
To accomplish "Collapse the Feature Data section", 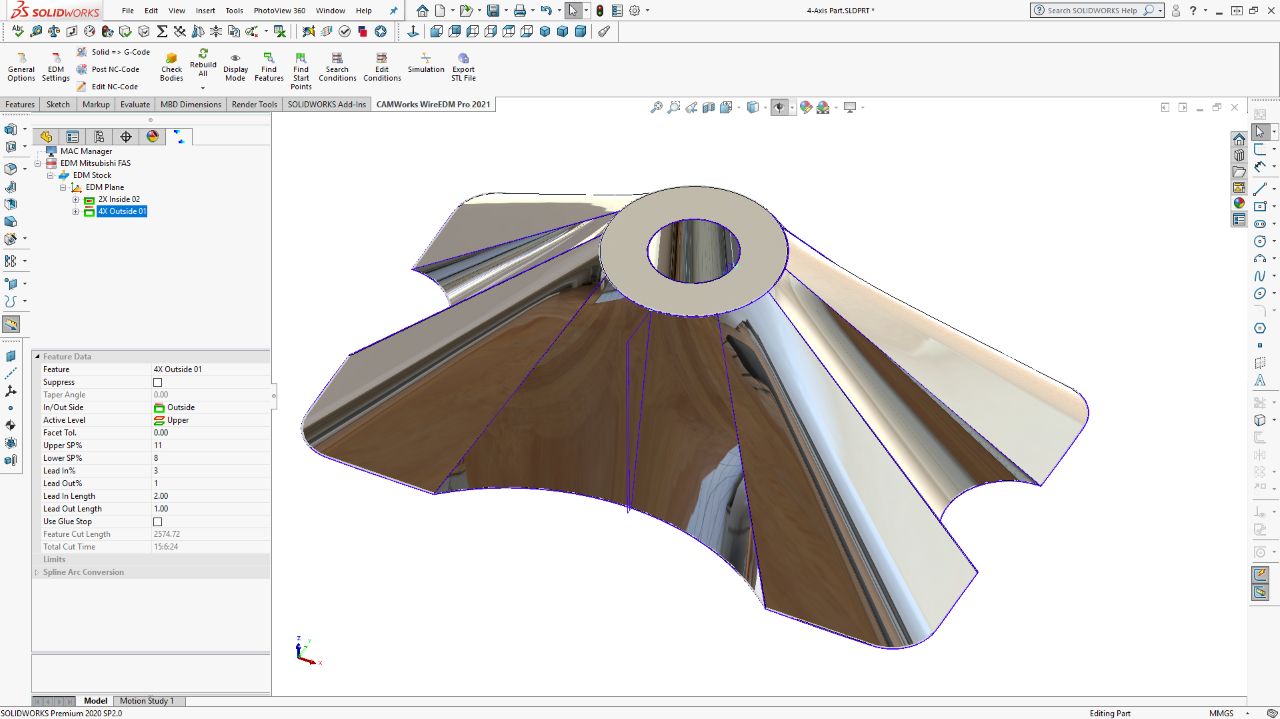I will (37, 356).
